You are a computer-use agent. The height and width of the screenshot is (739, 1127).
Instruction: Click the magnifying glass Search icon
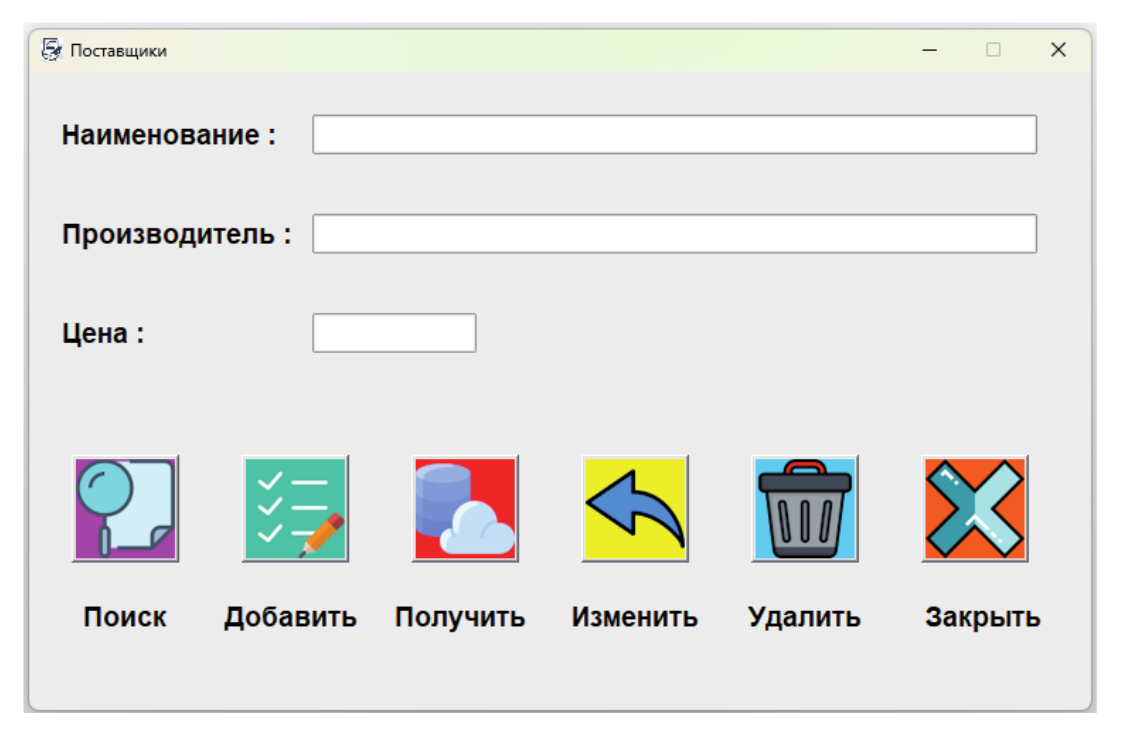[125, 508]
